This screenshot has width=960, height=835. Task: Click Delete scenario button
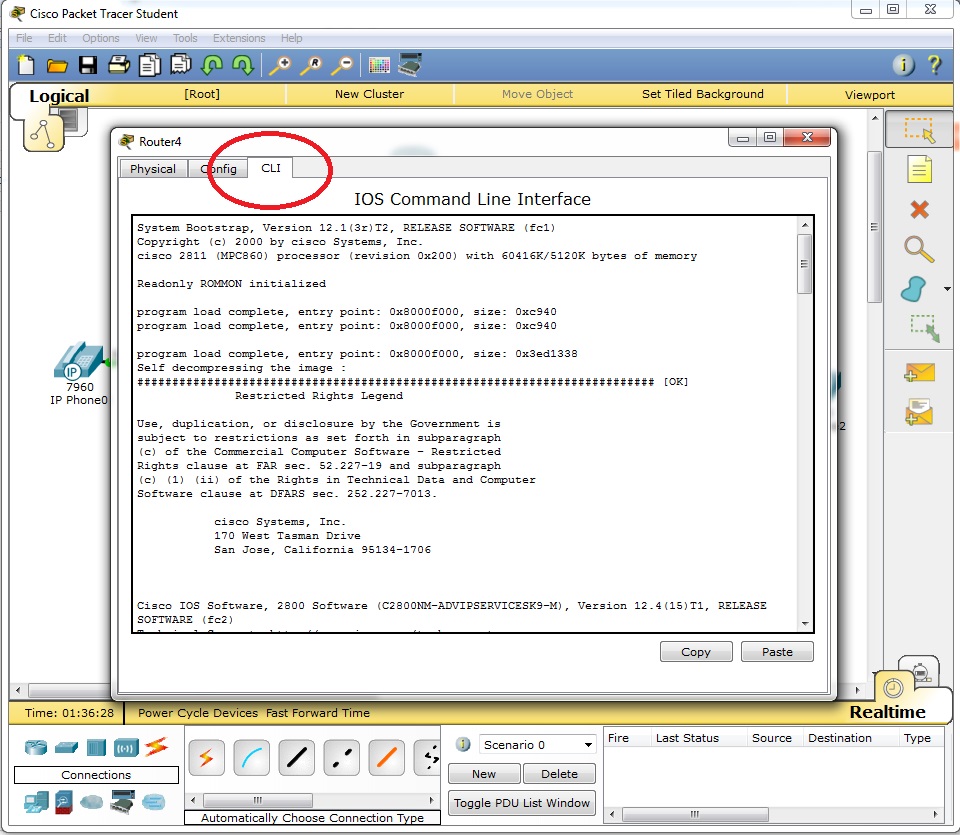(x=559, y=774)
